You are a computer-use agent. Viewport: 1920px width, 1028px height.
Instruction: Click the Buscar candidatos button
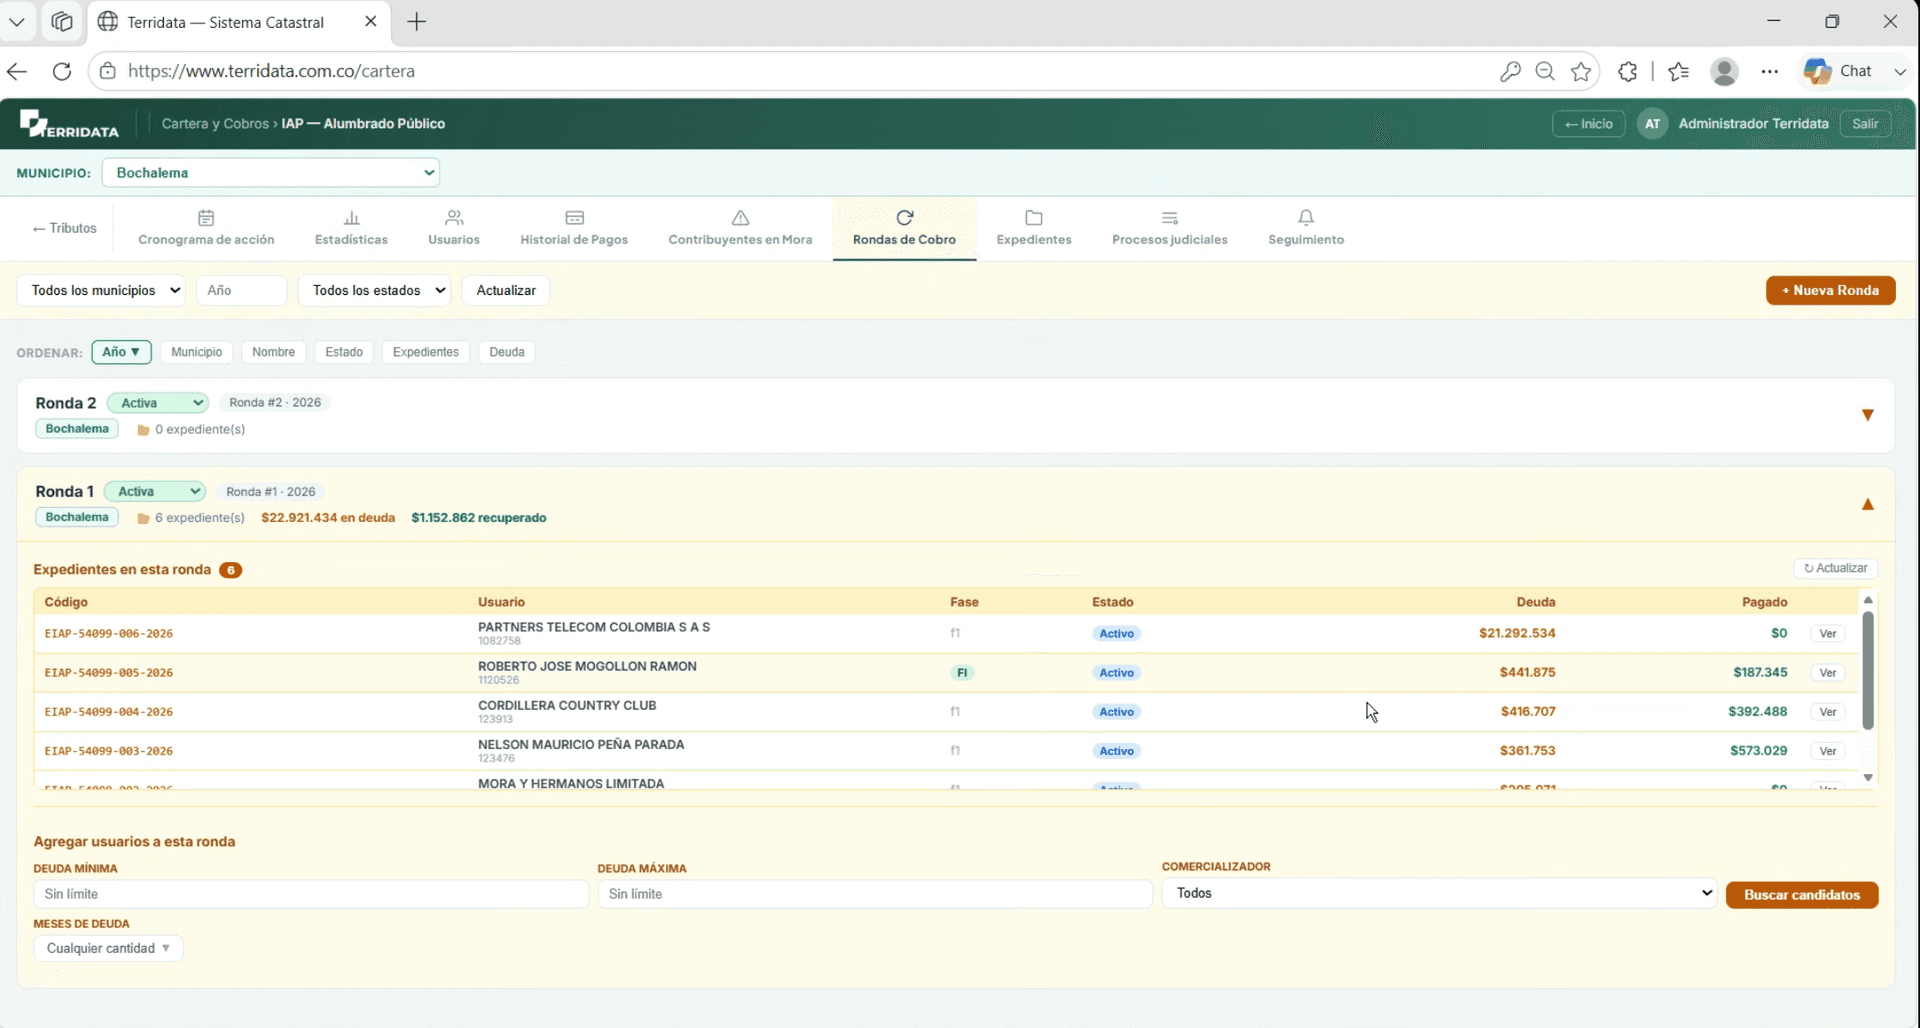click(x=1802, y=895)
